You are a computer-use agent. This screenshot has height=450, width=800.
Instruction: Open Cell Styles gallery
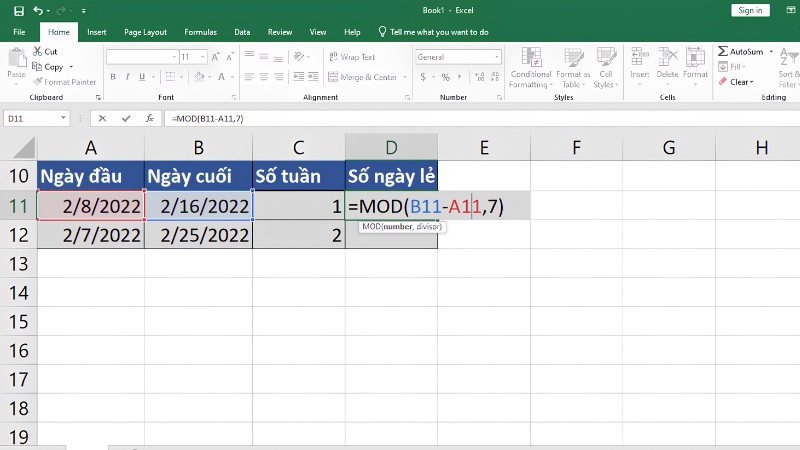[x=606, y=68]
